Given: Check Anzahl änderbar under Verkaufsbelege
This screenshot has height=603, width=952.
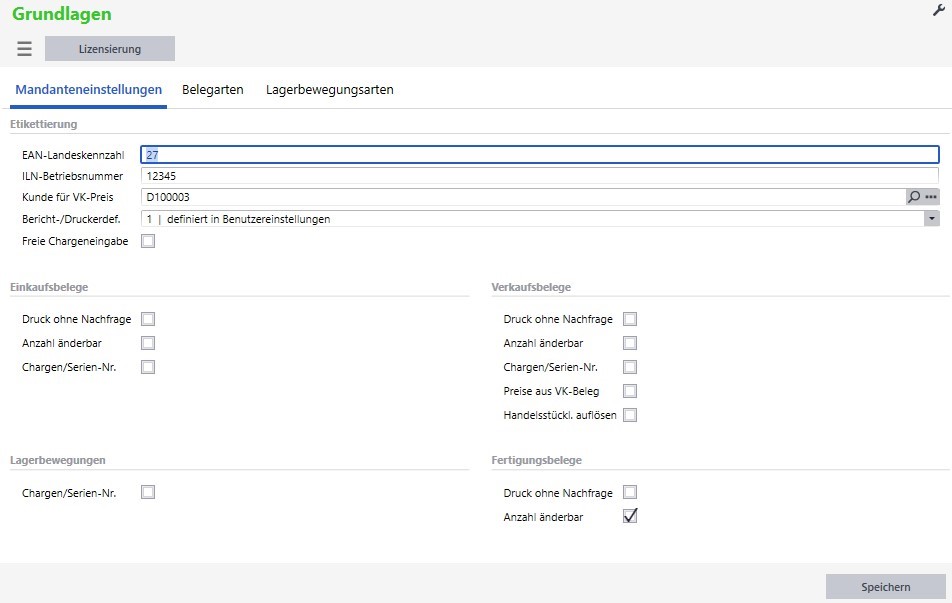Looking at the screenshot, I should (x=630, y=343).
